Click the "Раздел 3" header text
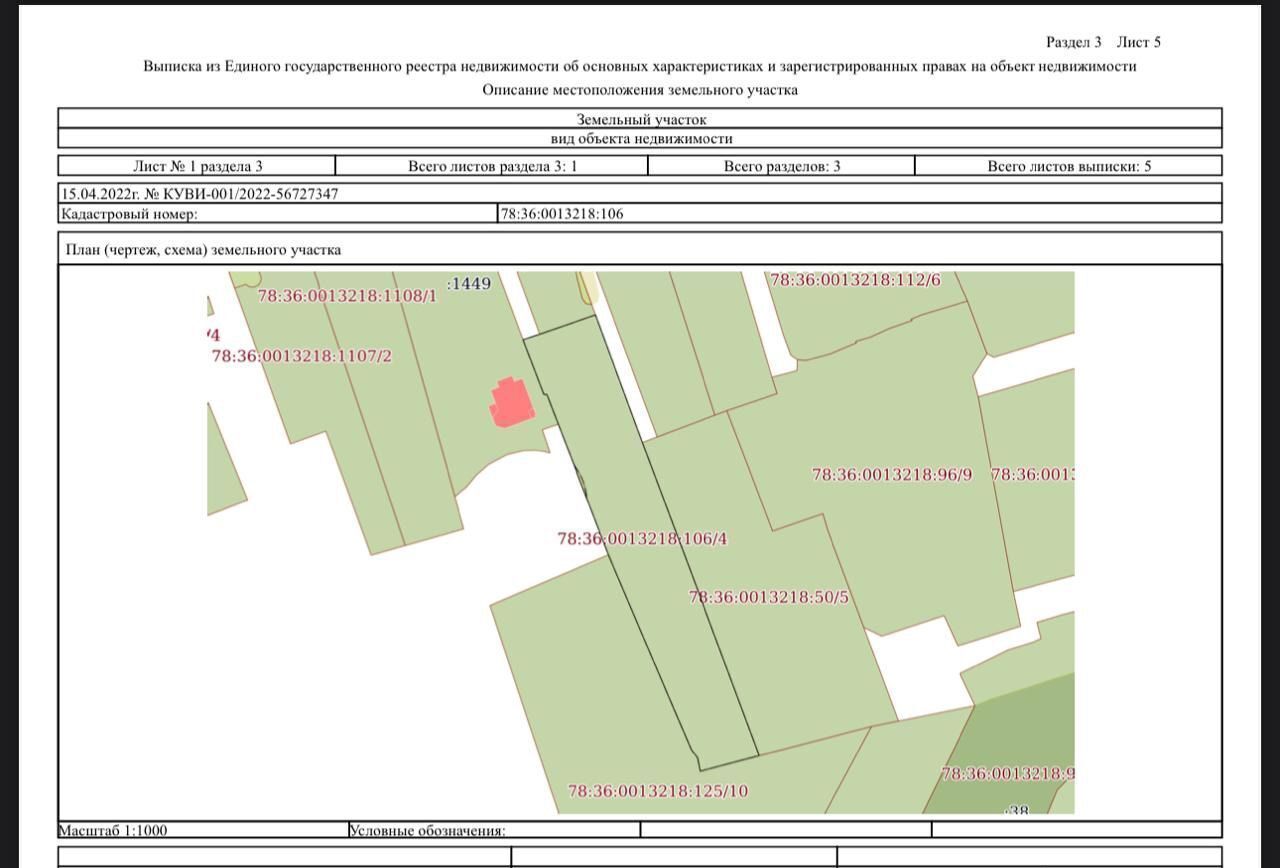Viewport: 1280px width, 868px height. [1073, 42]
